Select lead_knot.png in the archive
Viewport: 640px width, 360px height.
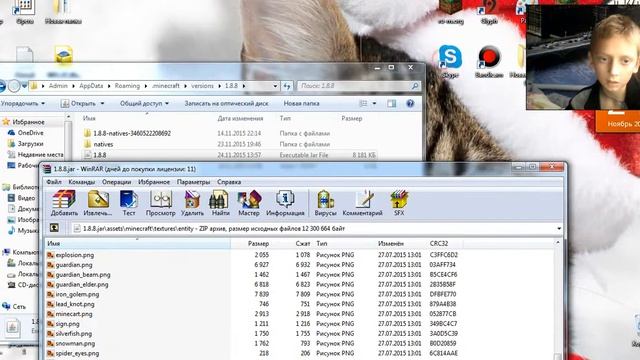(75, 304)
